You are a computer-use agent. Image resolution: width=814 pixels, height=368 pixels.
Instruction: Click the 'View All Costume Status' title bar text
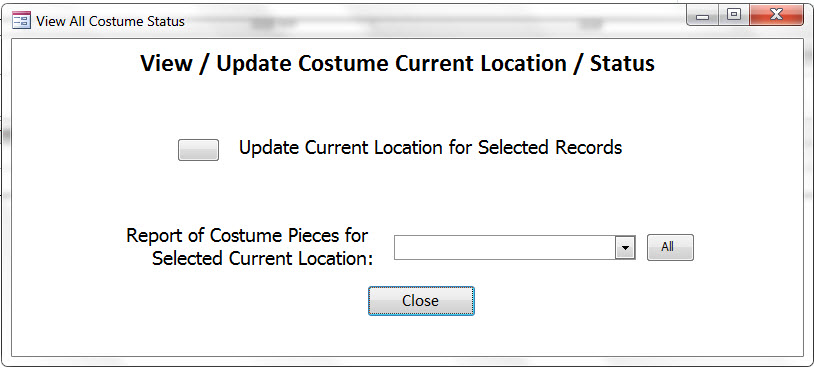coord(110,21)
